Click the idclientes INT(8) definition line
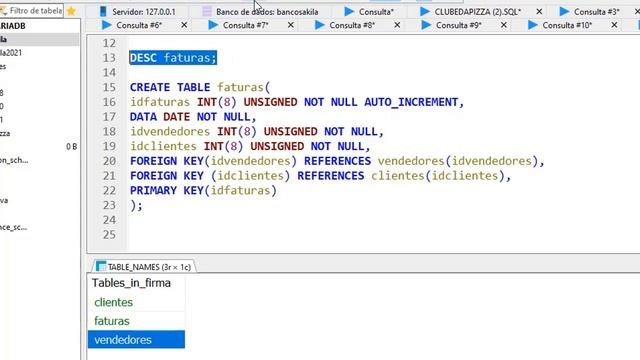640x360 pixels. (x=250, y=146)
